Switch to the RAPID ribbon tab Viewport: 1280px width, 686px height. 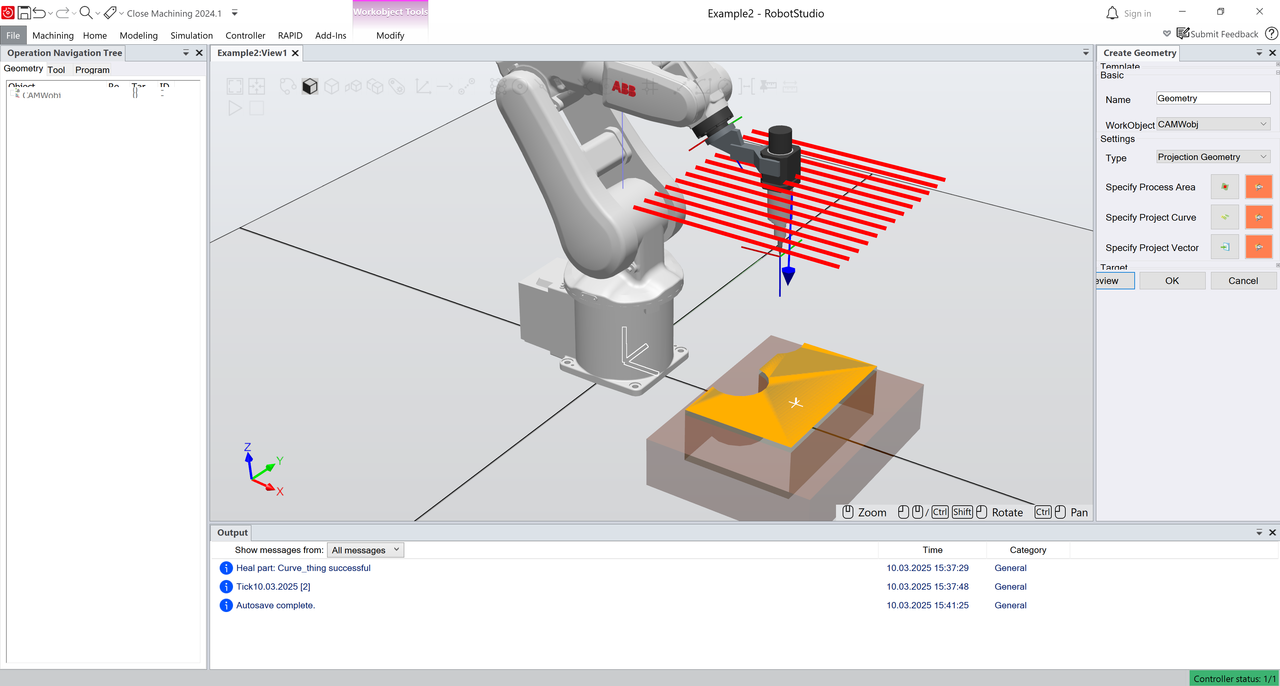[x=290, y=35]
